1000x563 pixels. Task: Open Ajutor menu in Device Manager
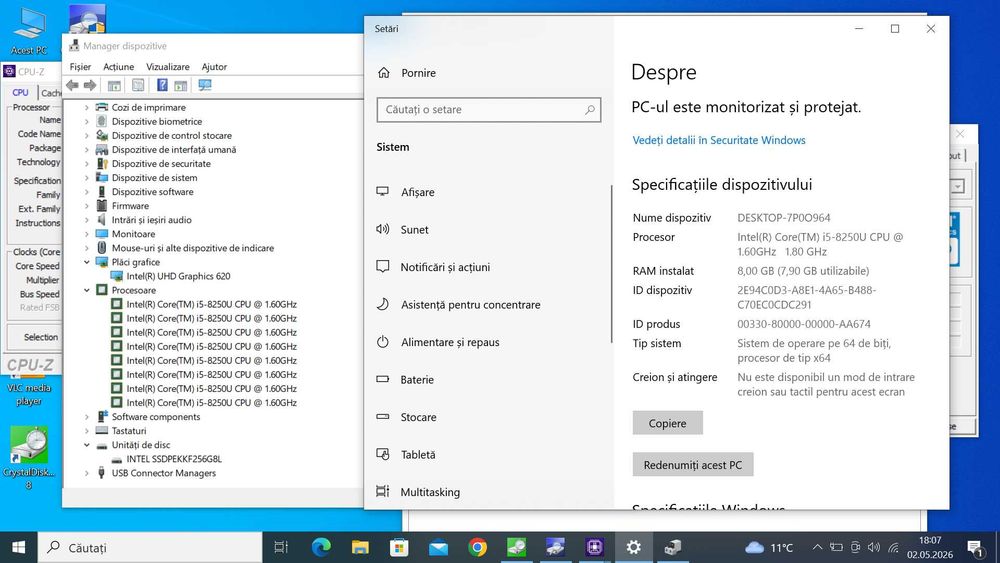tap(214, 66)
